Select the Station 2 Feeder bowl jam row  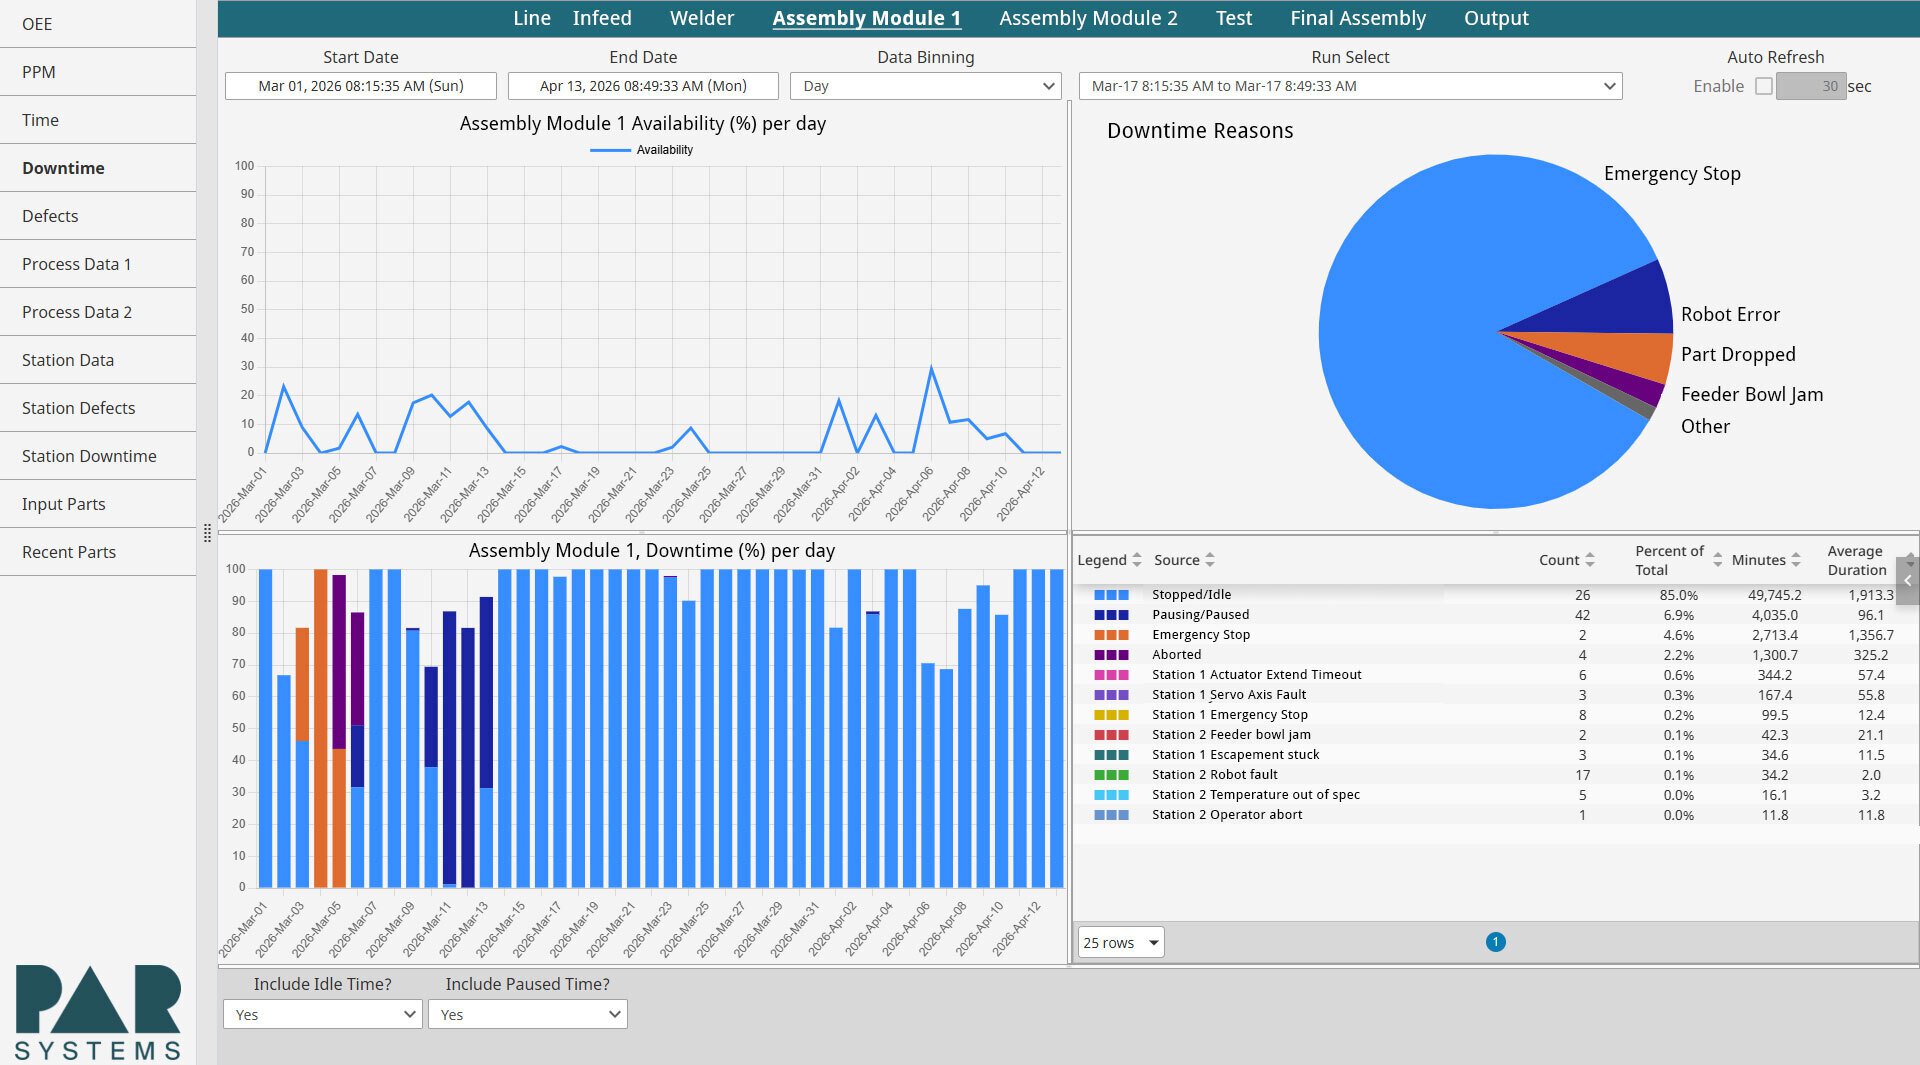click(x=1495, y=735)
